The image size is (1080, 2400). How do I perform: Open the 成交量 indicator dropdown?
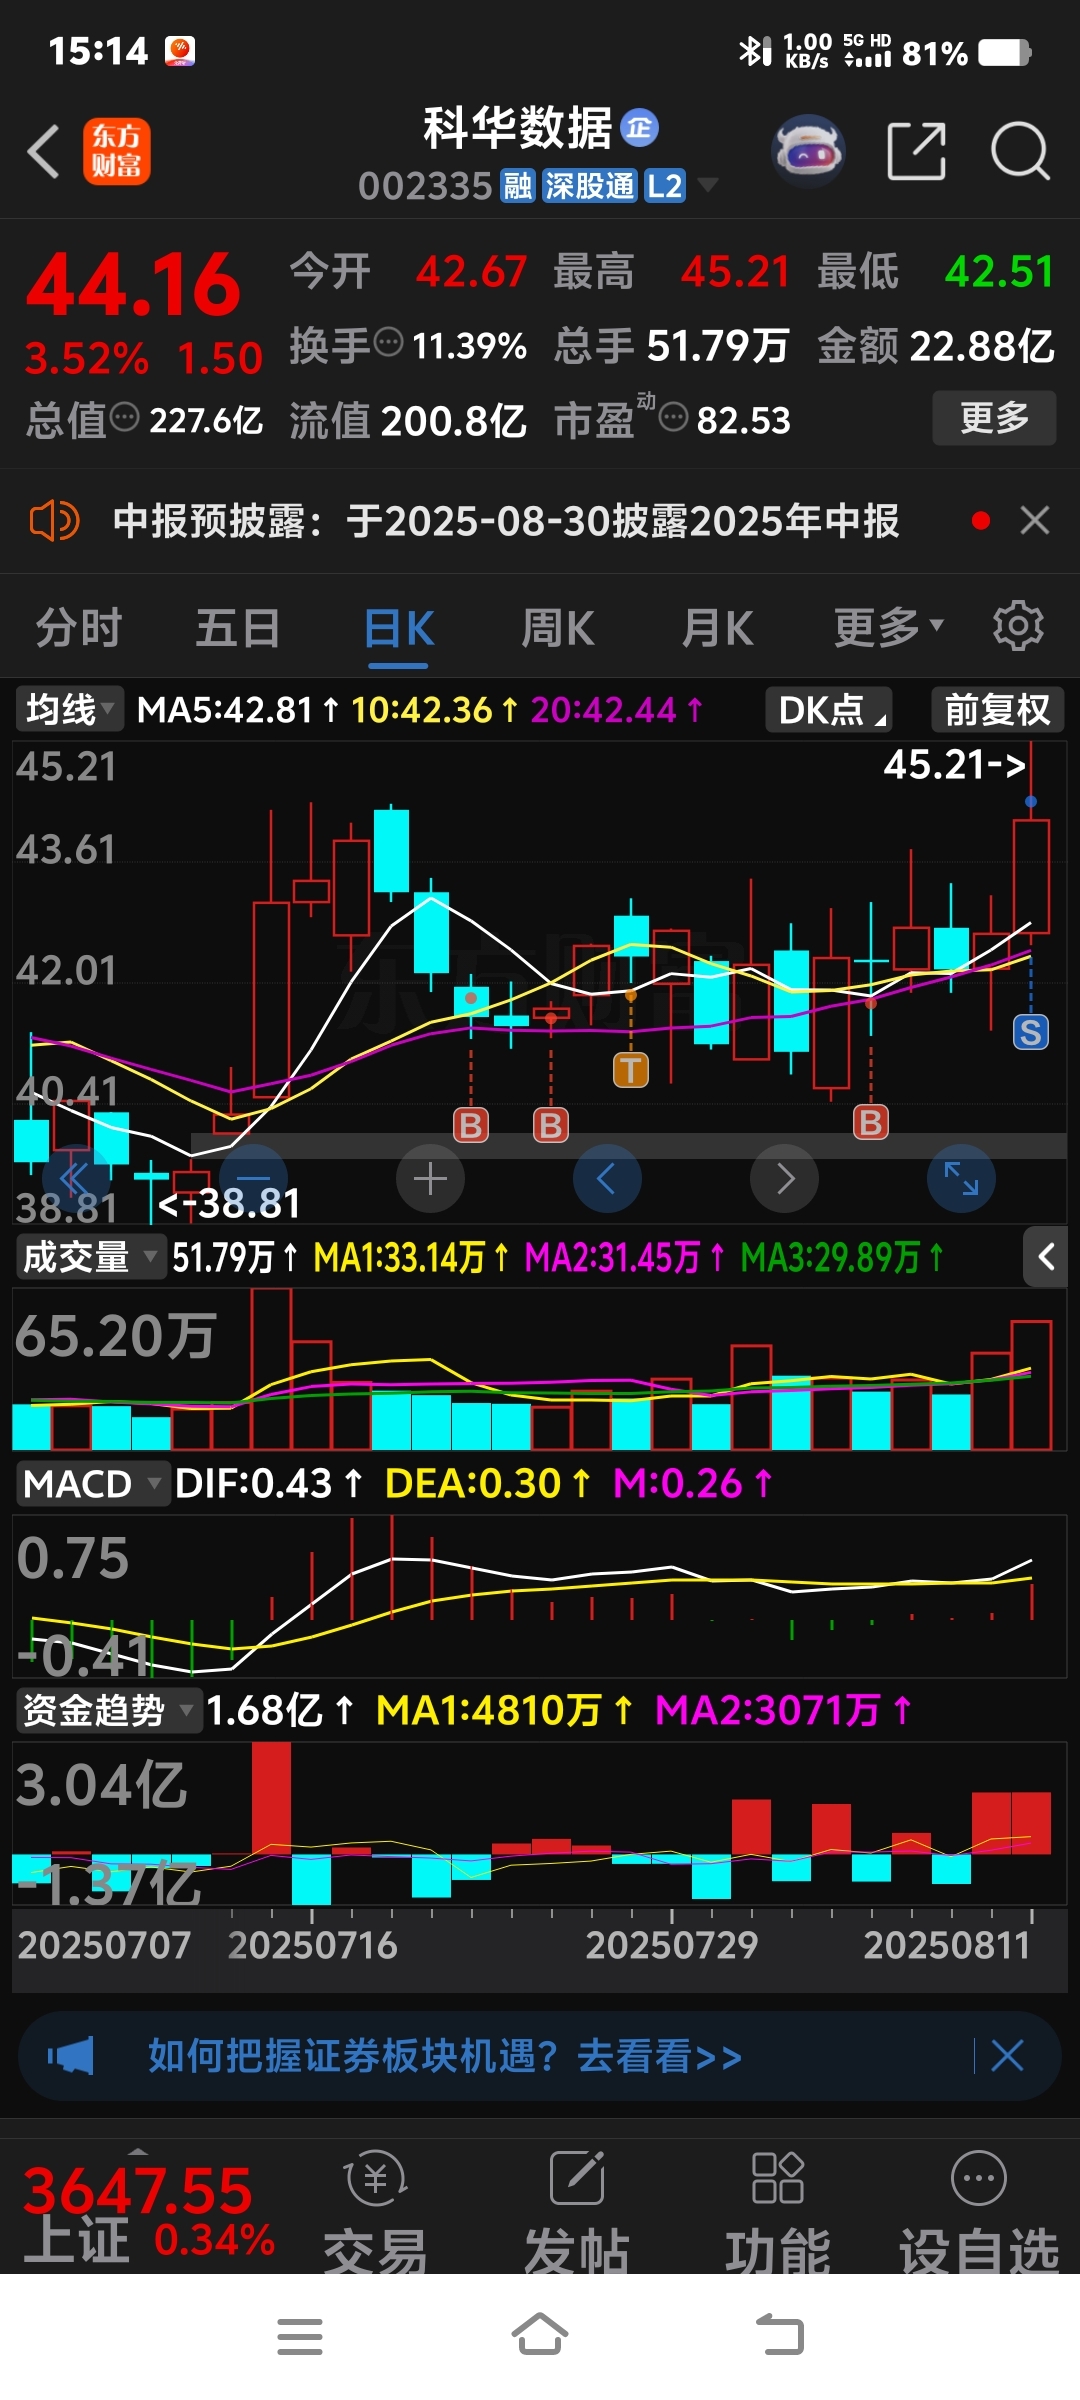point(90,1257)
